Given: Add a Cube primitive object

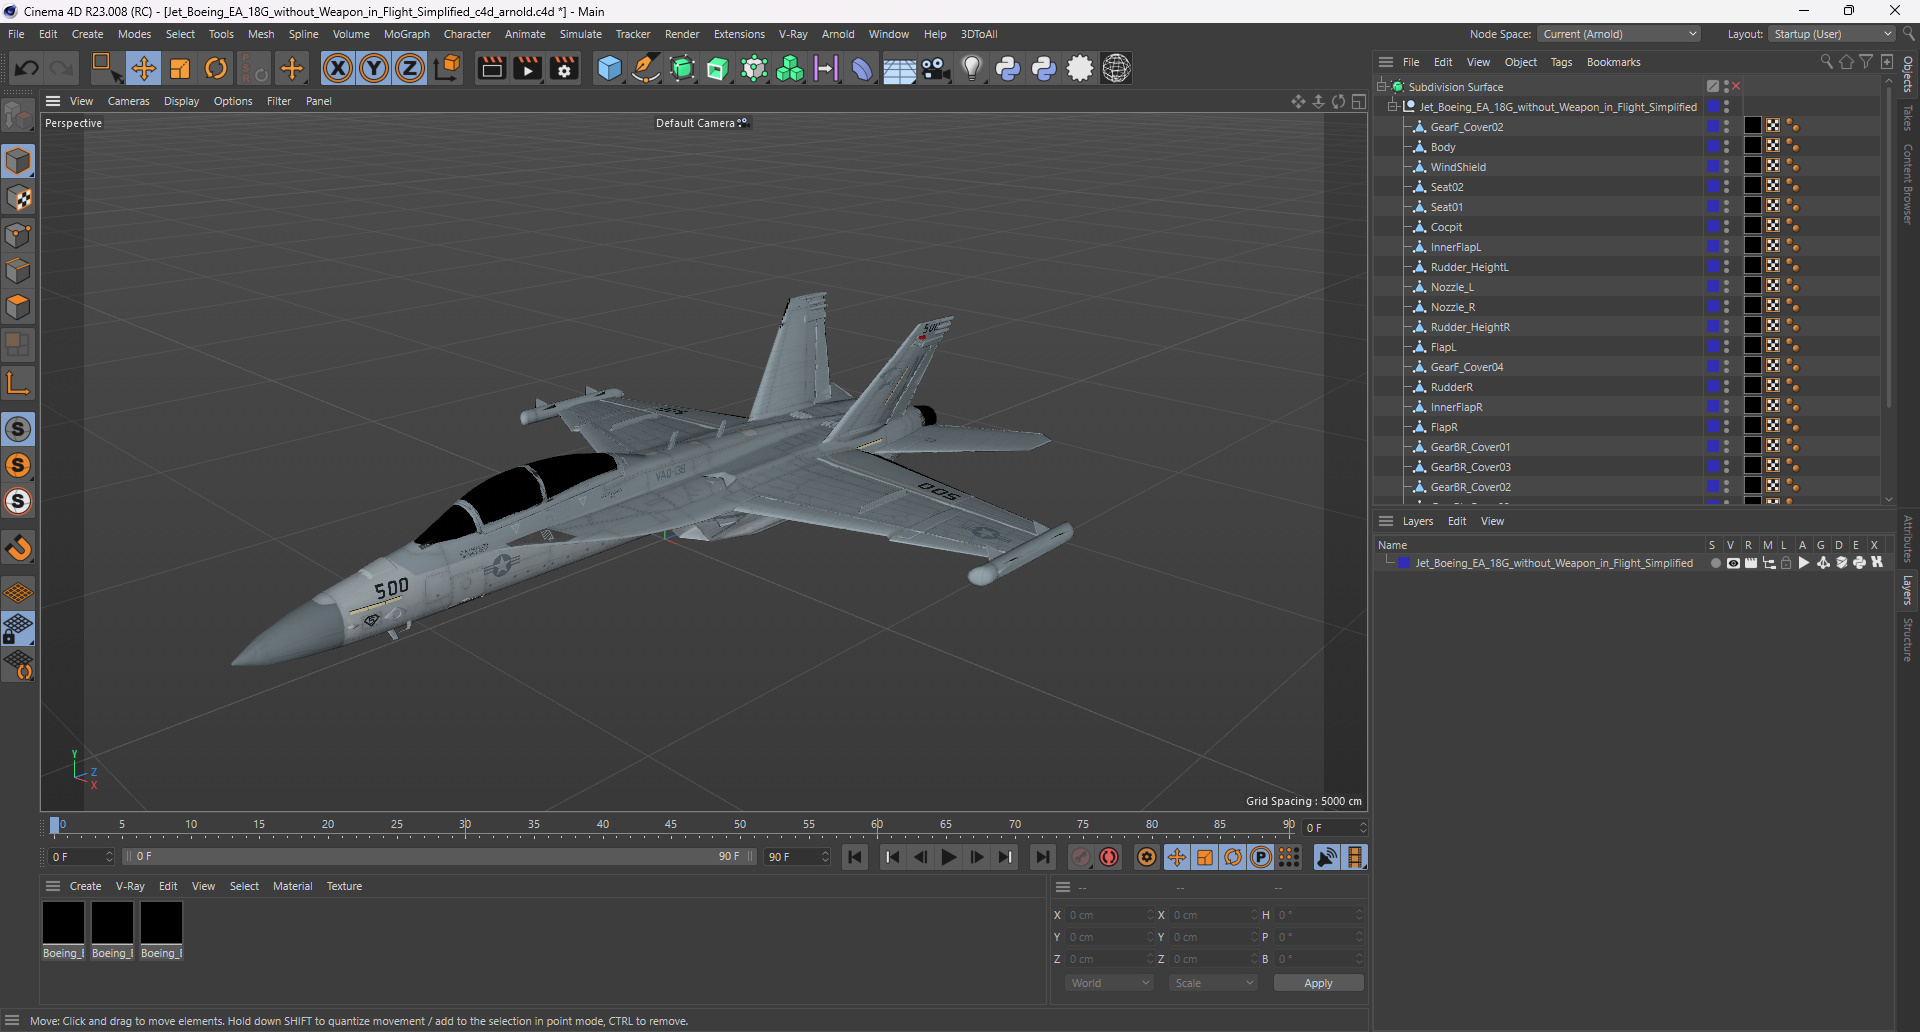Looking at the screenshot, I should click(609, 68).
